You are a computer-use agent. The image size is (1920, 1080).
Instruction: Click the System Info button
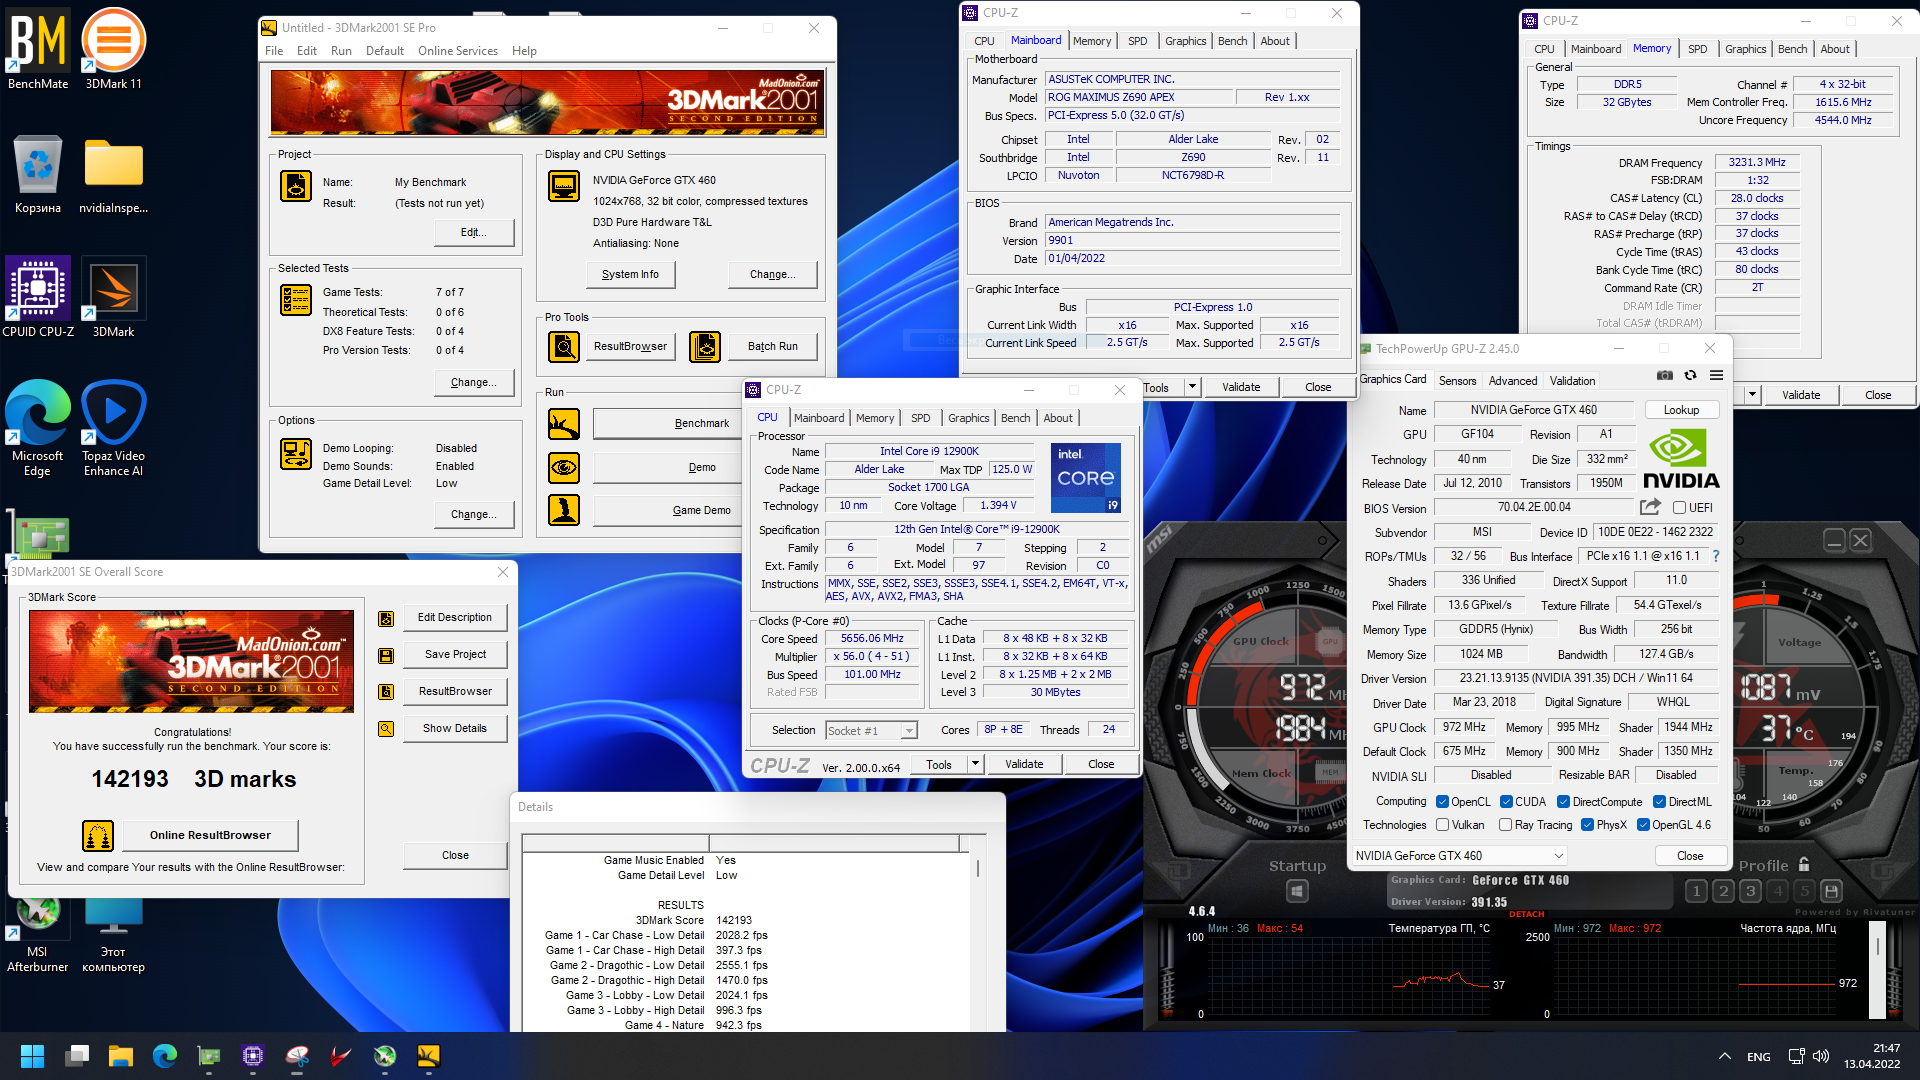pos(630,274)
